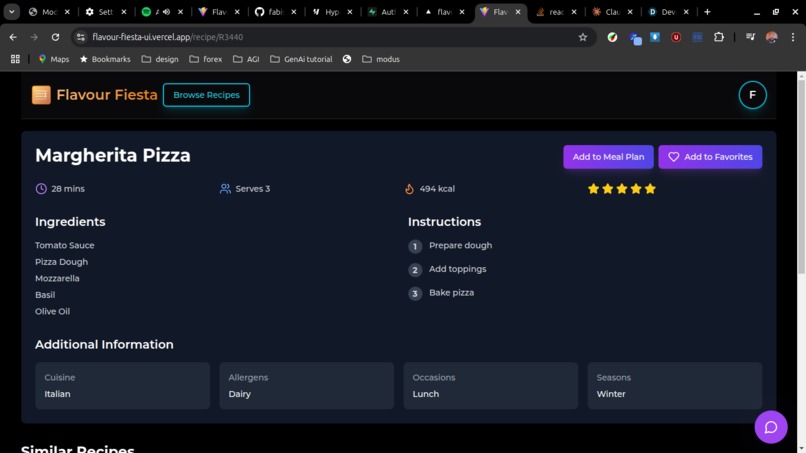Open Chrome profile avatar
The width and height of the screenshot is (806, 453).
click(x=772, y=37)
